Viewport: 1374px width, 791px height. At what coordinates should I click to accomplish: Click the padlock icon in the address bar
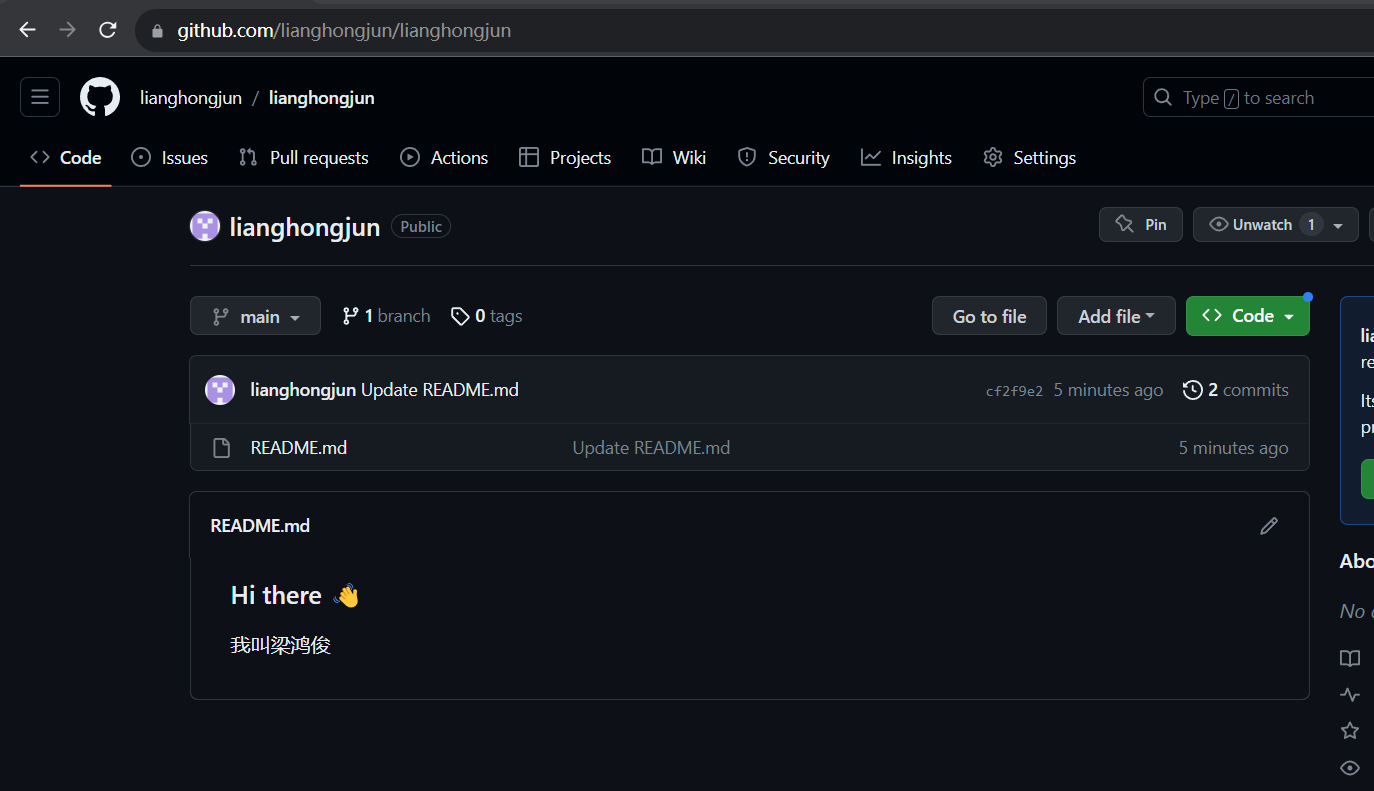(x=156, y=31)
